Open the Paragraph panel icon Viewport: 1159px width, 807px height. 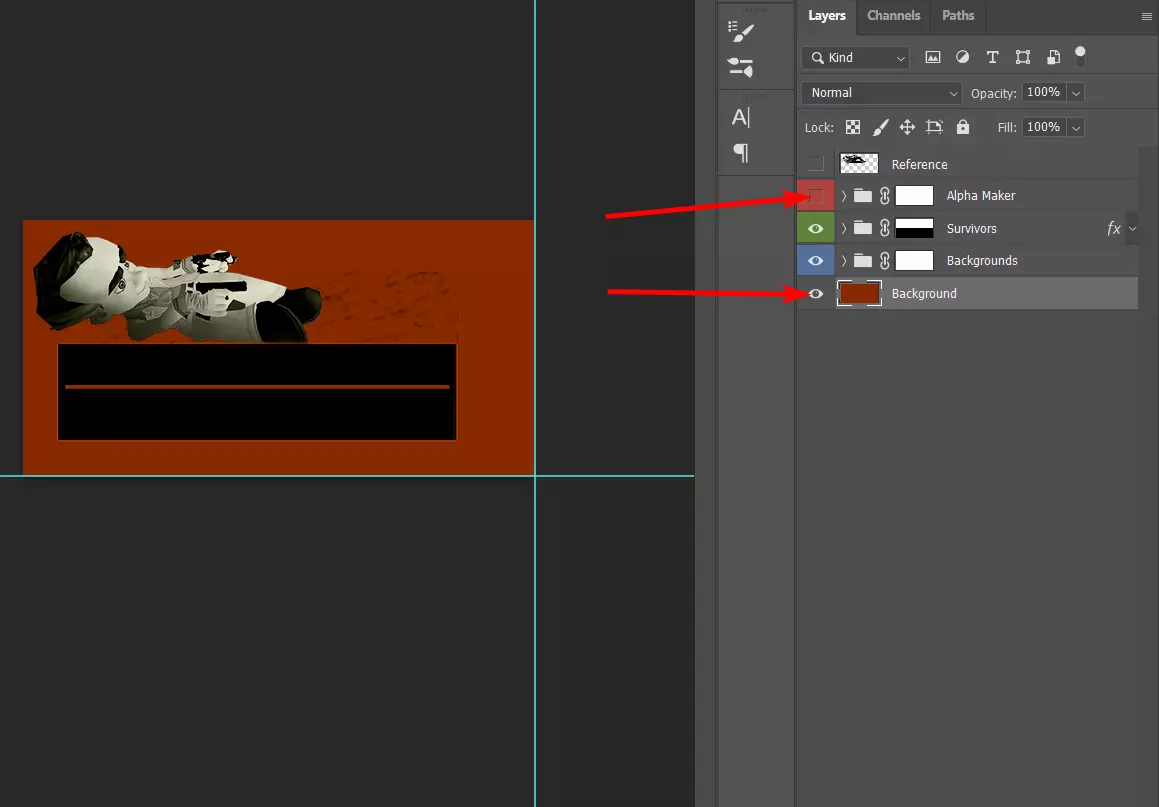coord(741,152)
